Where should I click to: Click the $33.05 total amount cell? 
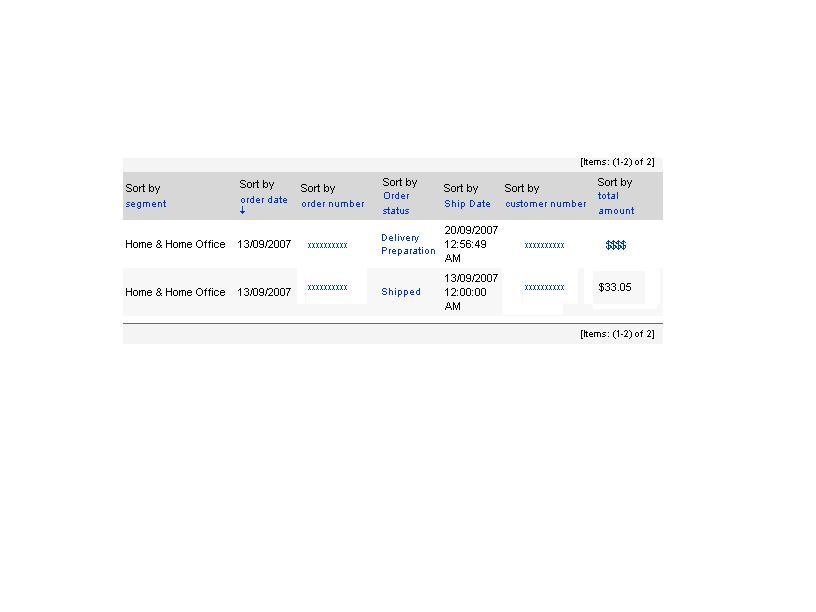point(615,287)
